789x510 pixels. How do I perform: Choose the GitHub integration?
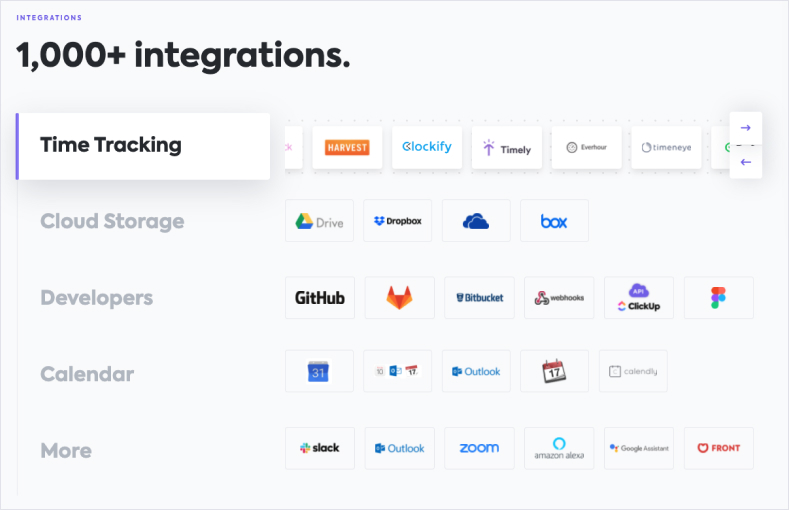[x=320, y=298]
